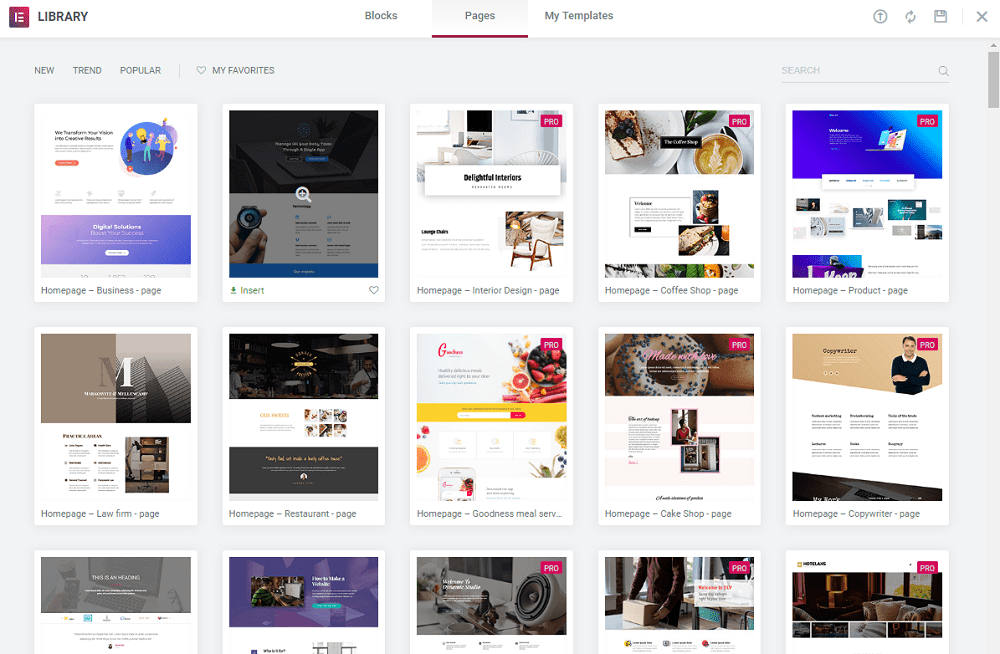Click PRO badge on Coffee Shop template
Viewport: 1000px width, 654px height.
(739, 121)
